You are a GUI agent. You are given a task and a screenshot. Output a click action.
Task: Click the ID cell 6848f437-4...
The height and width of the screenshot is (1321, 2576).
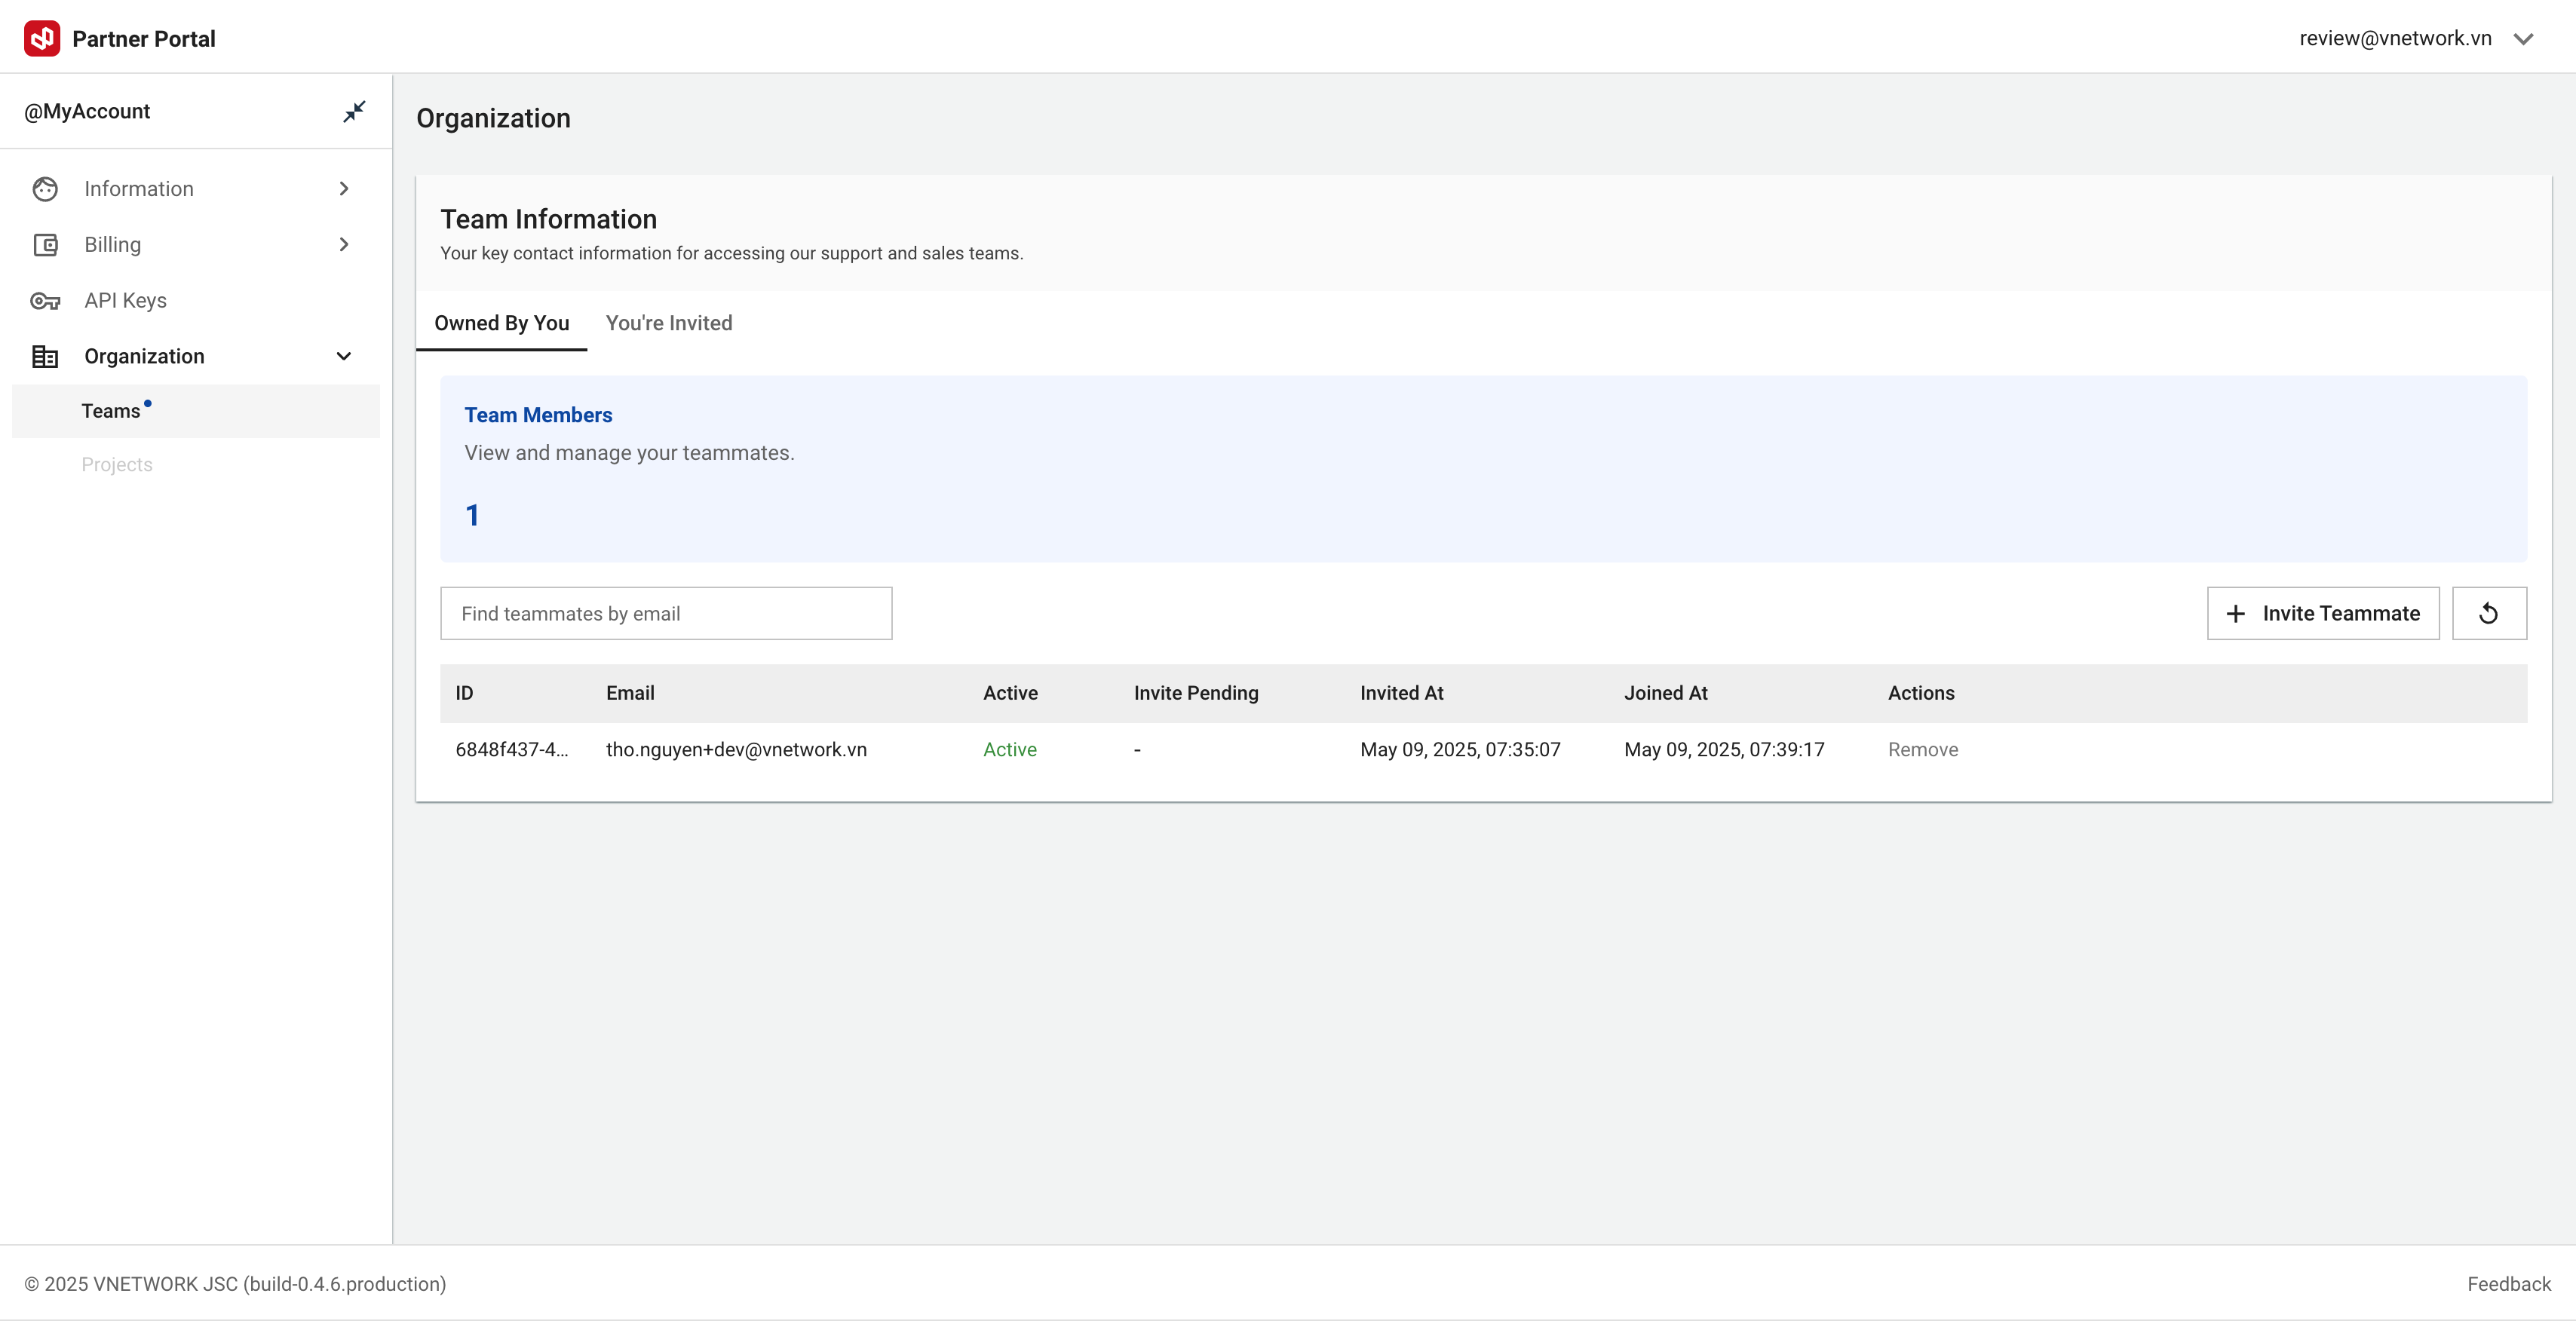pos(511,750)
